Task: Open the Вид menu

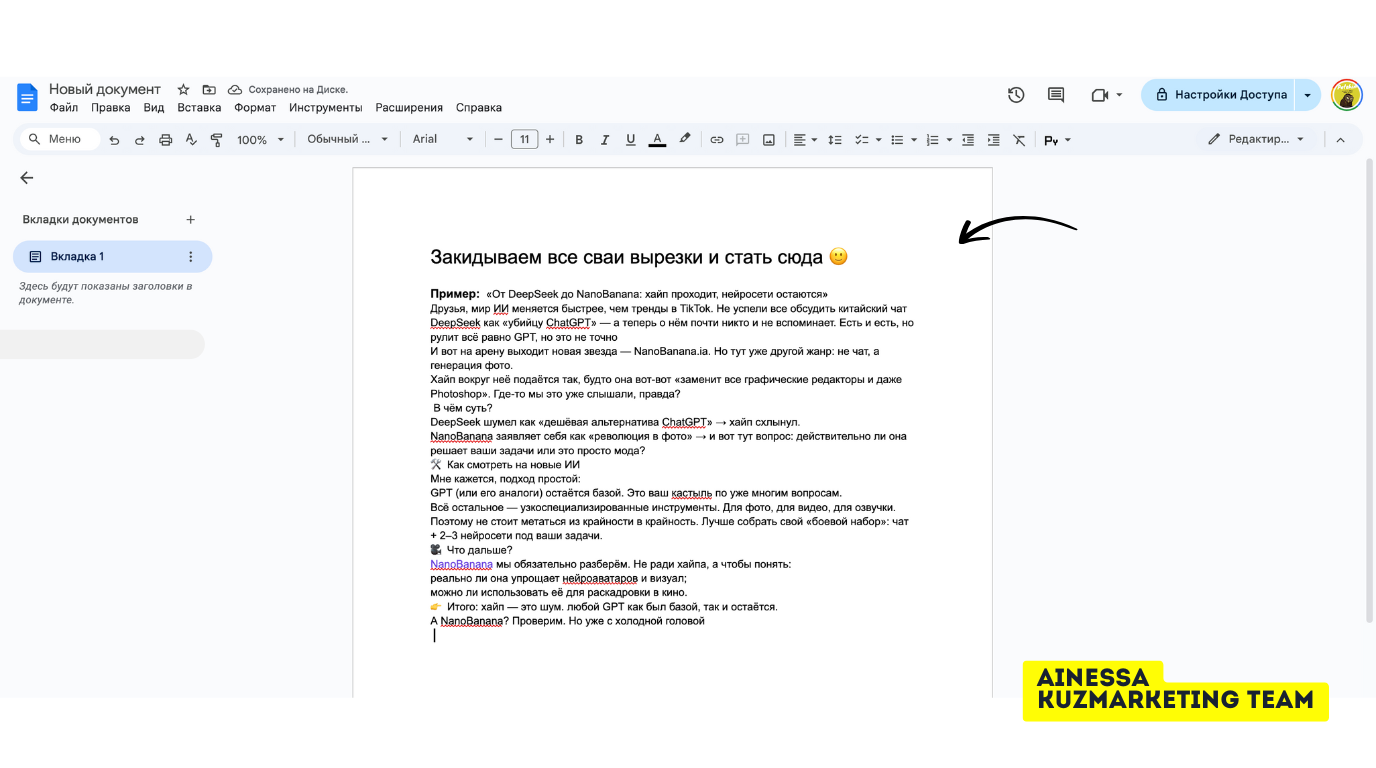Action: point(153,108)
